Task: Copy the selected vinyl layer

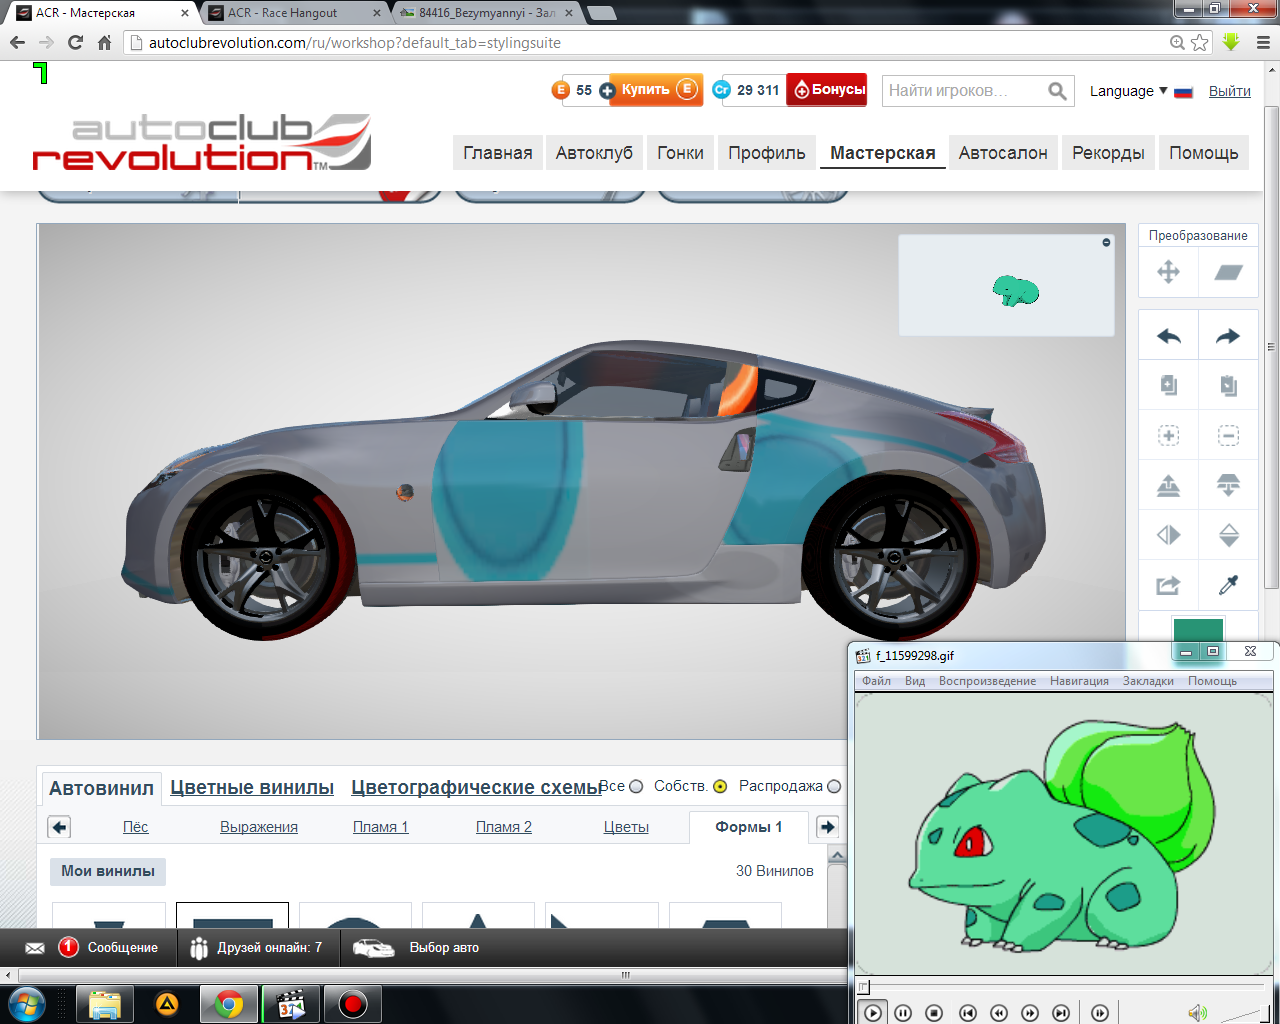Action: pyautogui.click(x=1168, y=385)
